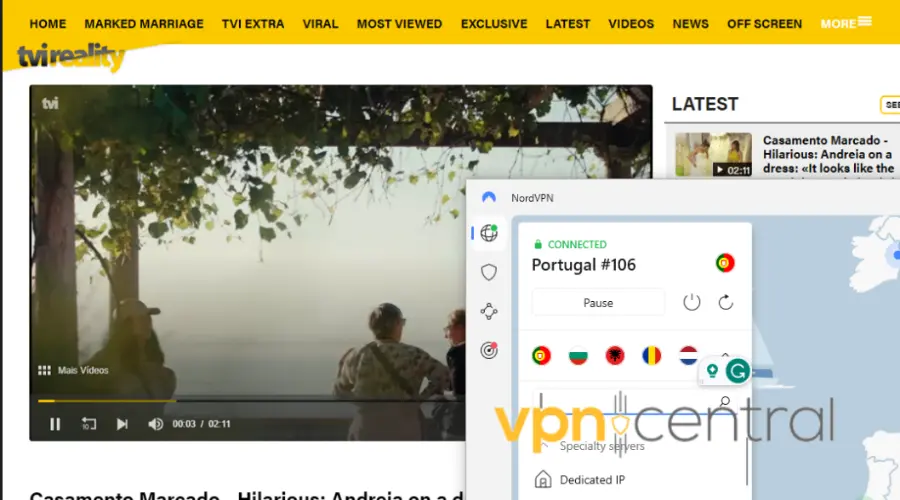This screenshot has height=500, width=900.
Task: Click the Grammarly G icon
Action: (738, 371)
